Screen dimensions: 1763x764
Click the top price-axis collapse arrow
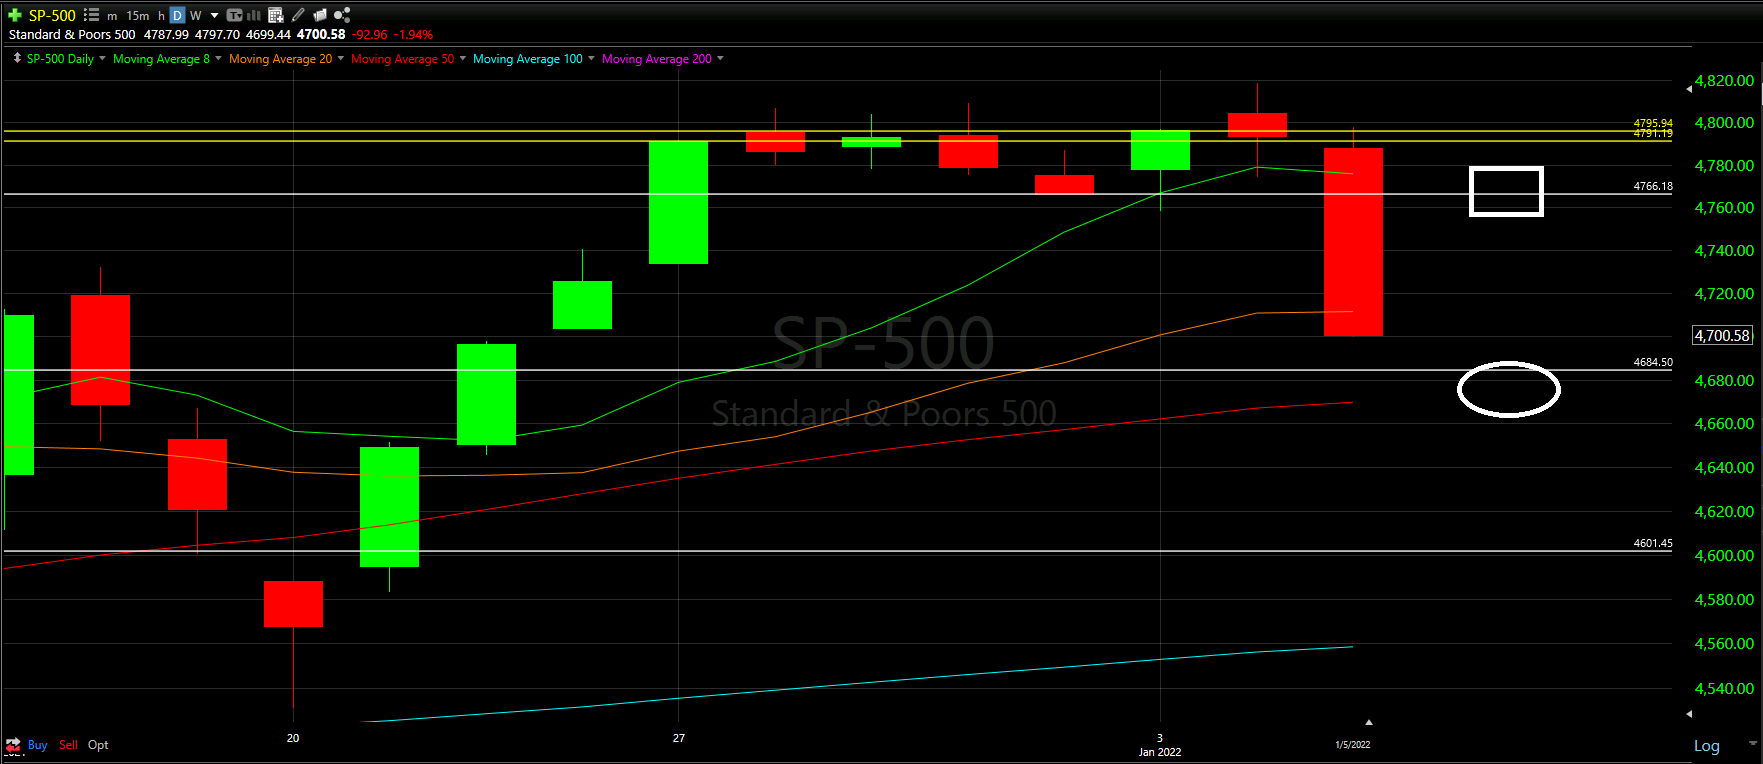[x=1689, y=89]
